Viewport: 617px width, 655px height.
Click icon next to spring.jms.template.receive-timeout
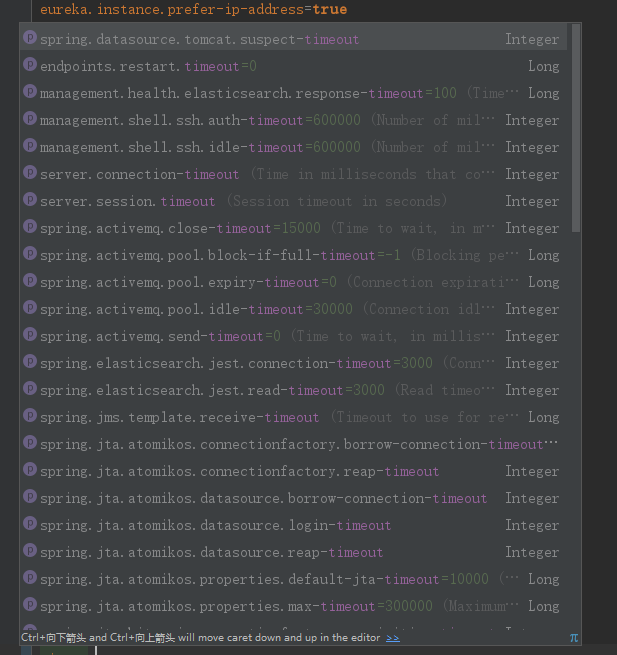30,417
